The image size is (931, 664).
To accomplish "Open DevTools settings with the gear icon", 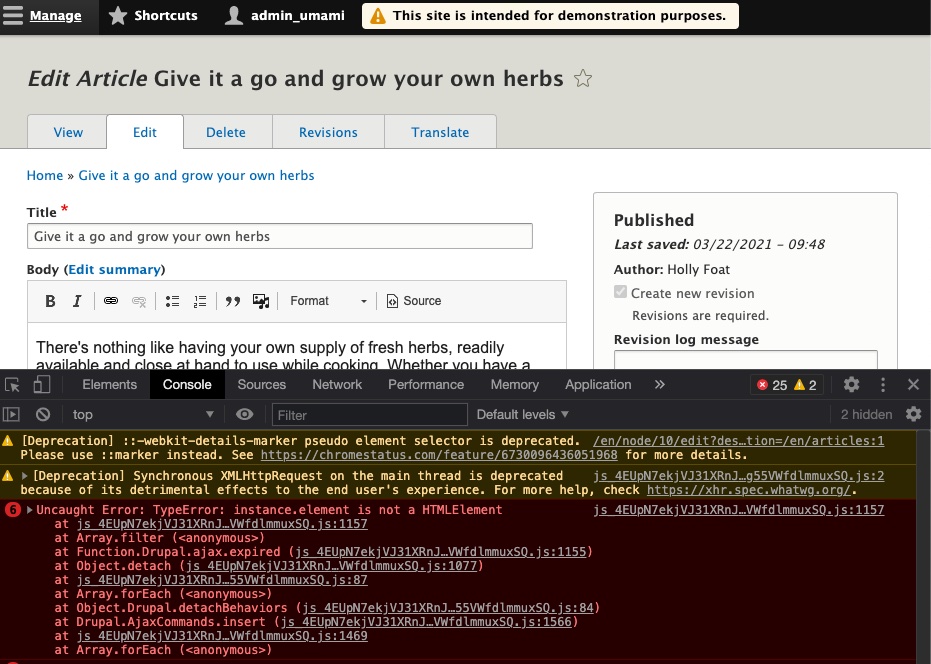I will [851, 384].
